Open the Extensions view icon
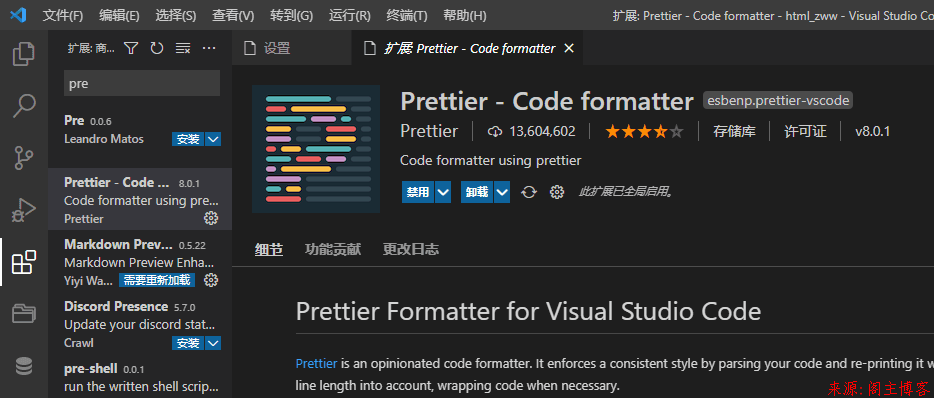Screen dimensions: 934x398 click(x=24, y=262)
